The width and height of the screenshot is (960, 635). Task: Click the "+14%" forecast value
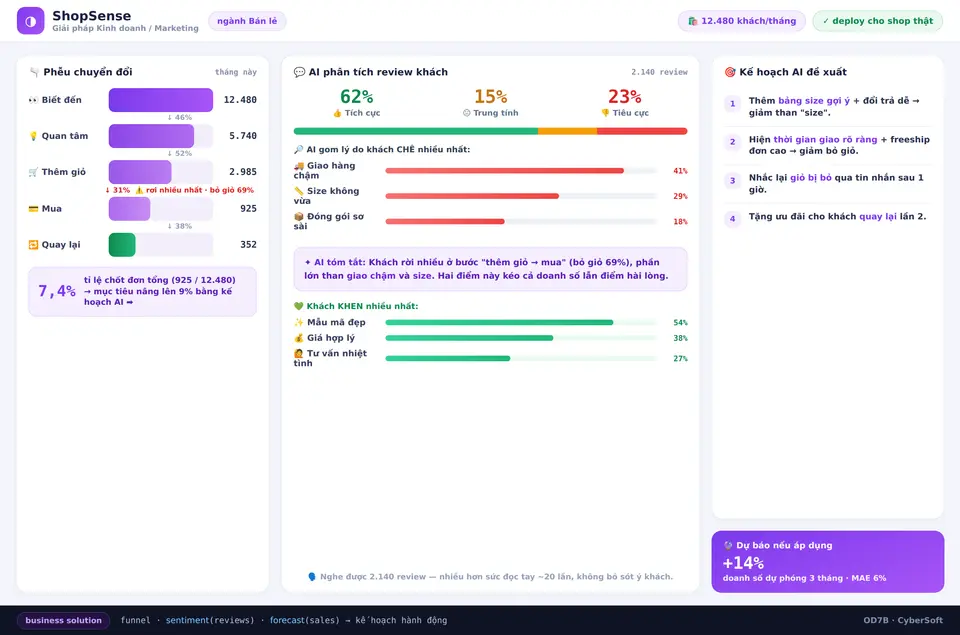(x=743, y=563)
